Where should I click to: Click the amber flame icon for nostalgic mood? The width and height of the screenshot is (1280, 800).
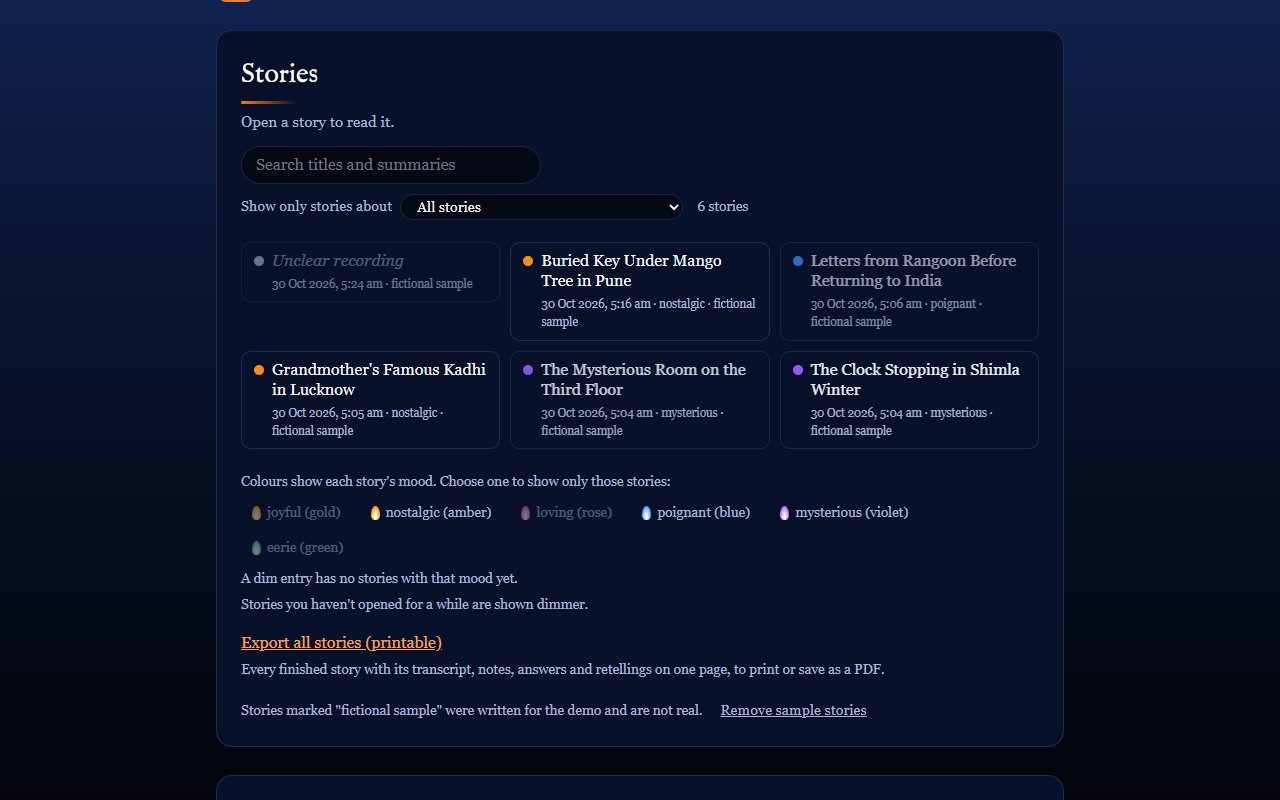click(375, 513)
